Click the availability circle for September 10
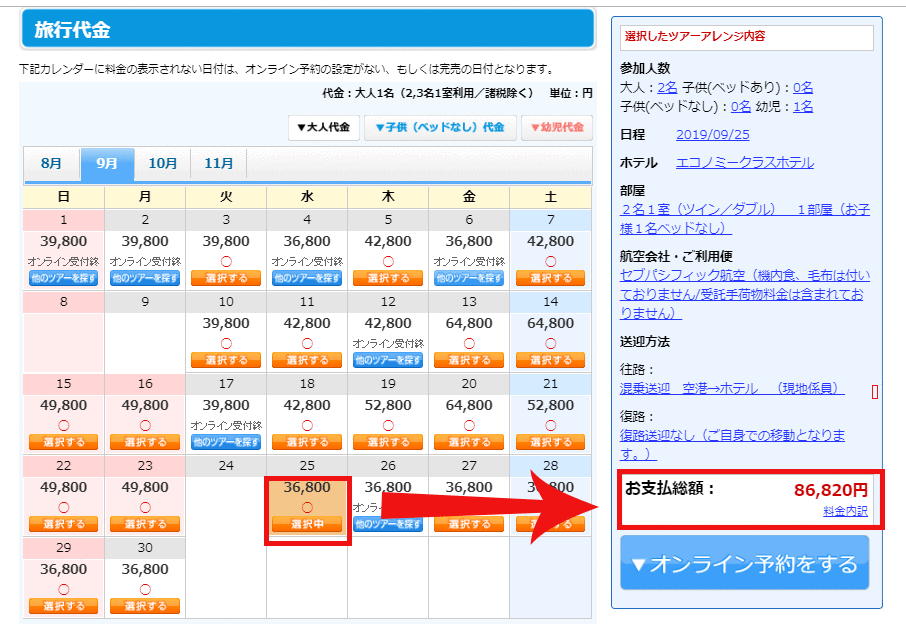 225,343
